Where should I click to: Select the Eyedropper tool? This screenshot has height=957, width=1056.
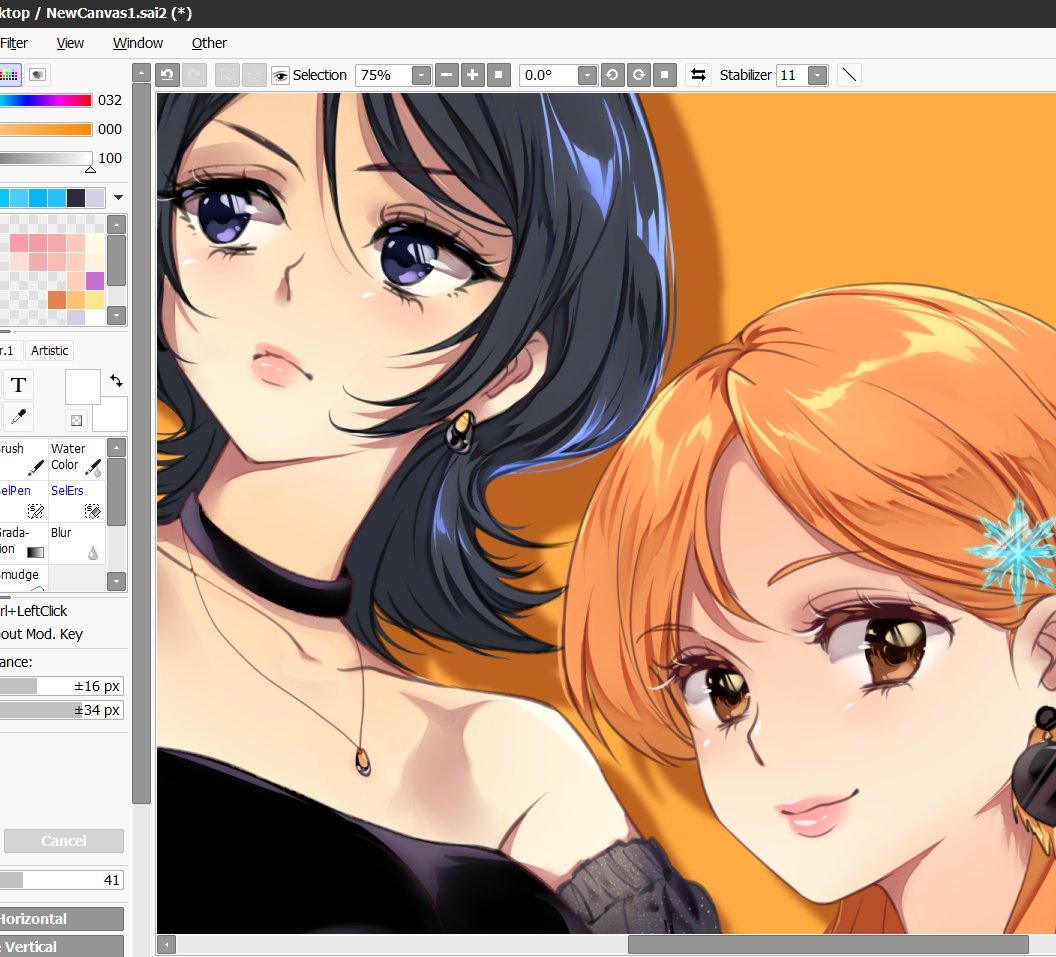click(18, 416)
